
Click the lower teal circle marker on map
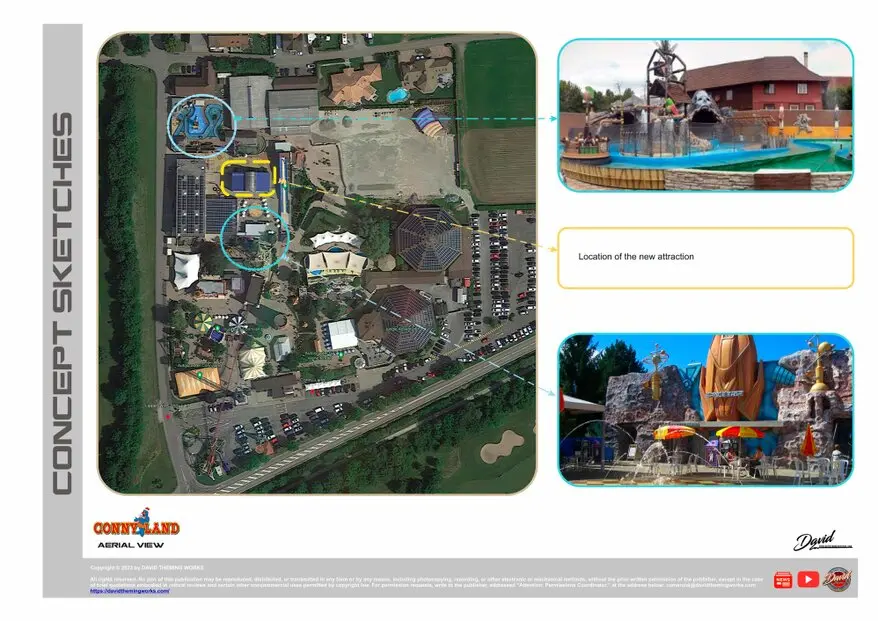pyautogui.click(x=254, y=236)
